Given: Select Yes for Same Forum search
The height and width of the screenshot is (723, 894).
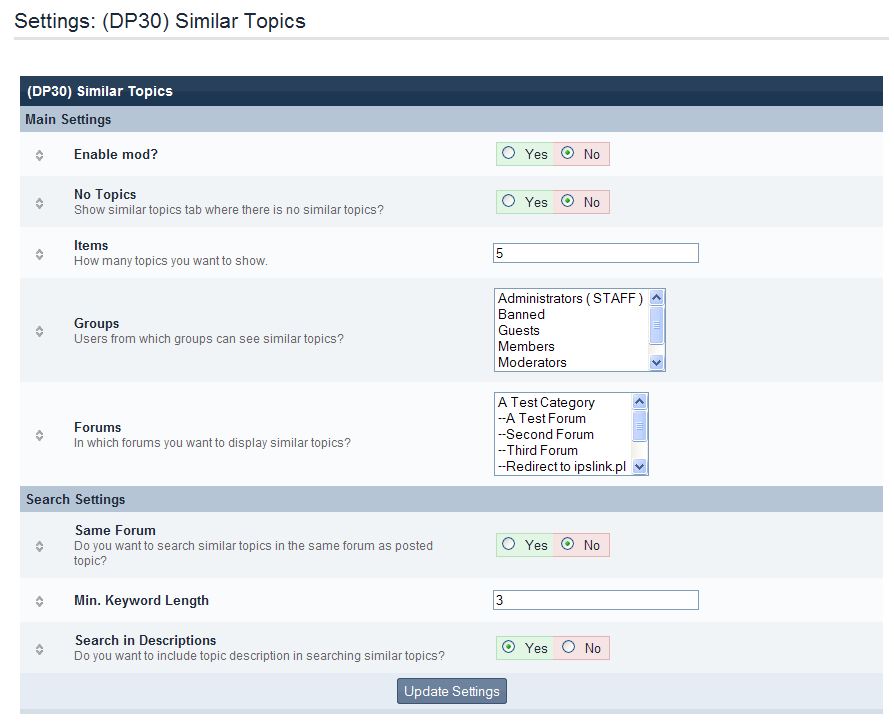Looking at the screenshot, I should click(x=509, y=545).
